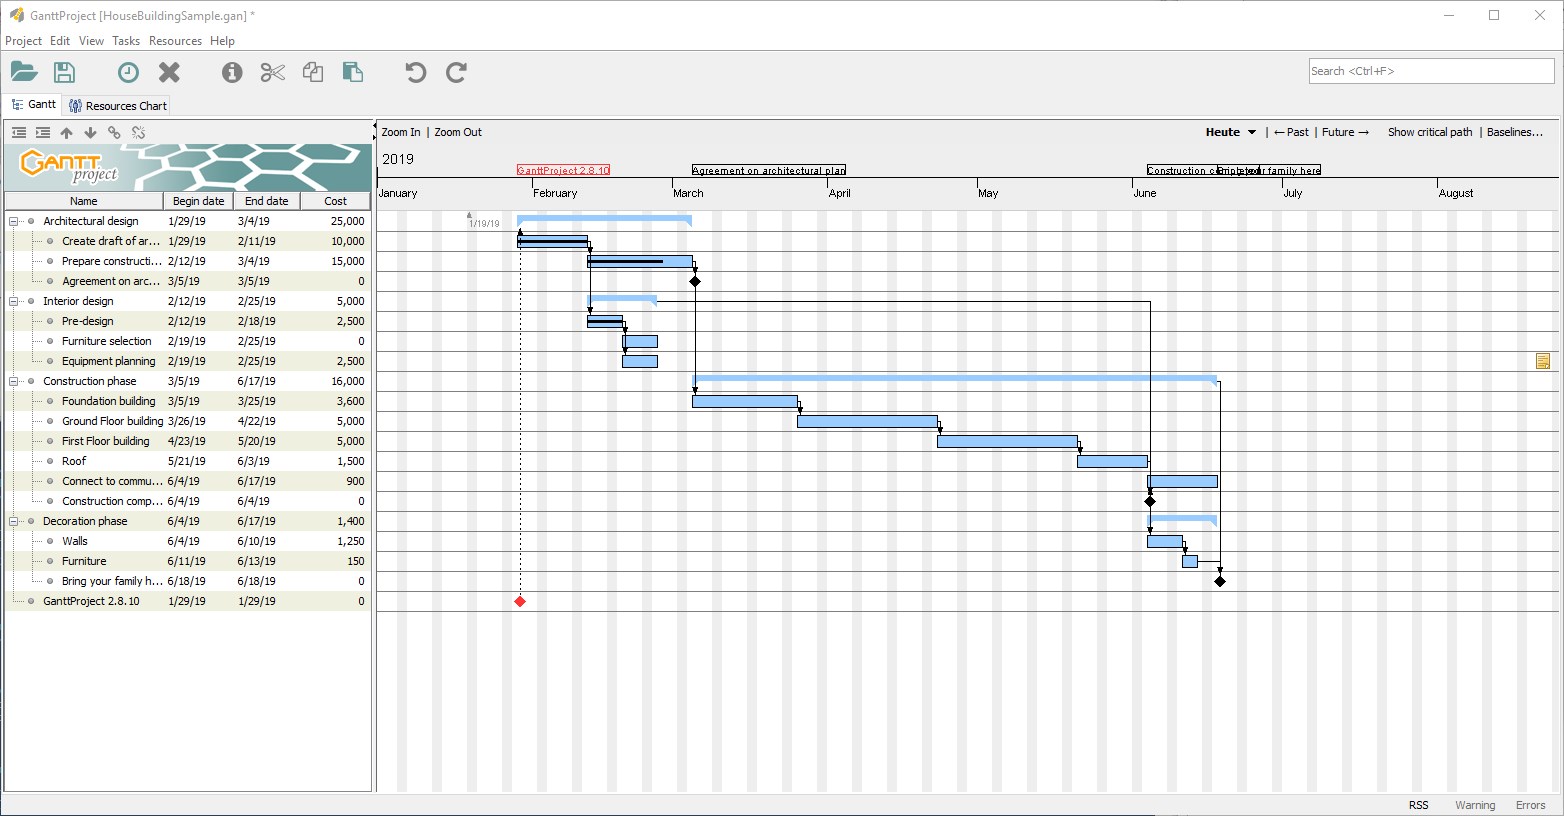Save the current project
The image size is (1564, 816).
click(x=64, y=71)
